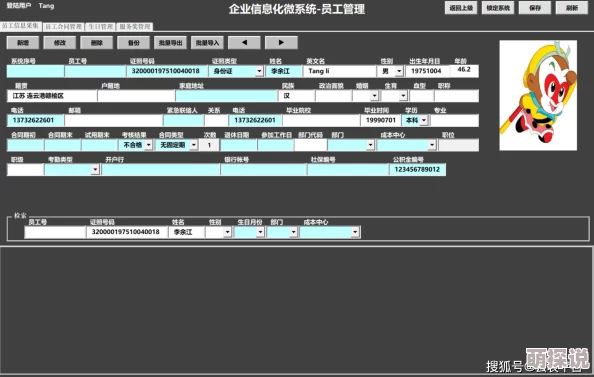This screenshot has height=377, width=594.
Task: Open the 成本中心 dropdown in search panel
Action: pos(355,232)
